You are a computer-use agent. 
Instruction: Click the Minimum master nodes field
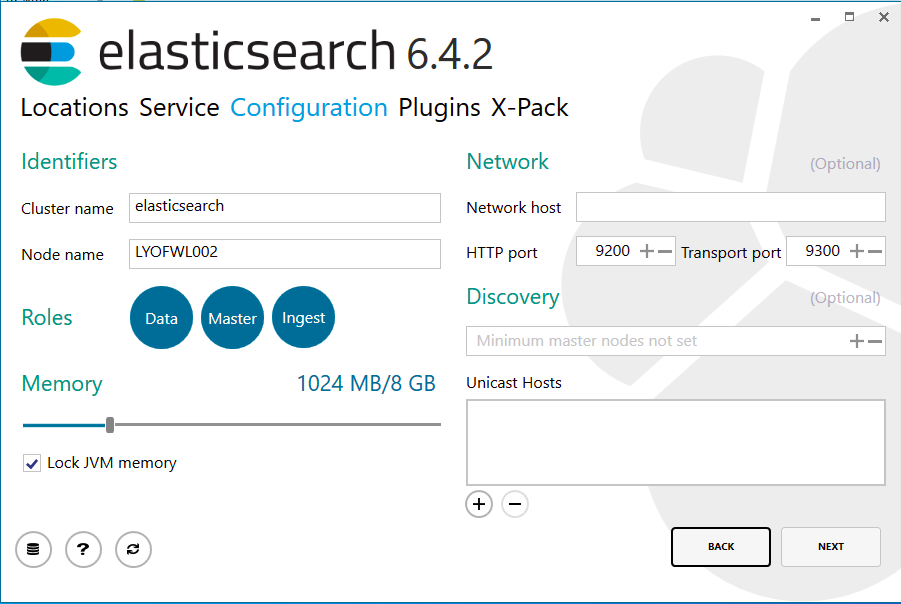[676, 341]
